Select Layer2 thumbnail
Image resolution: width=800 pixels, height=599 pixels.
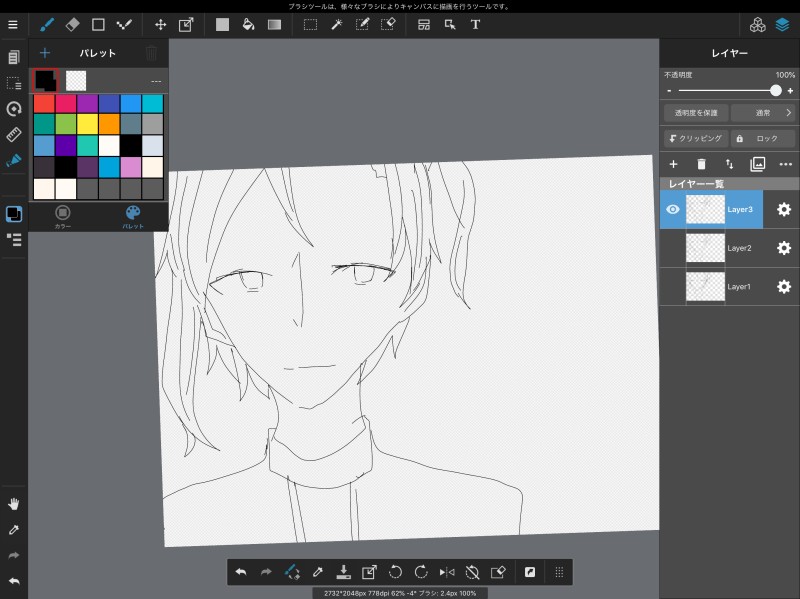tap(705, 248)
